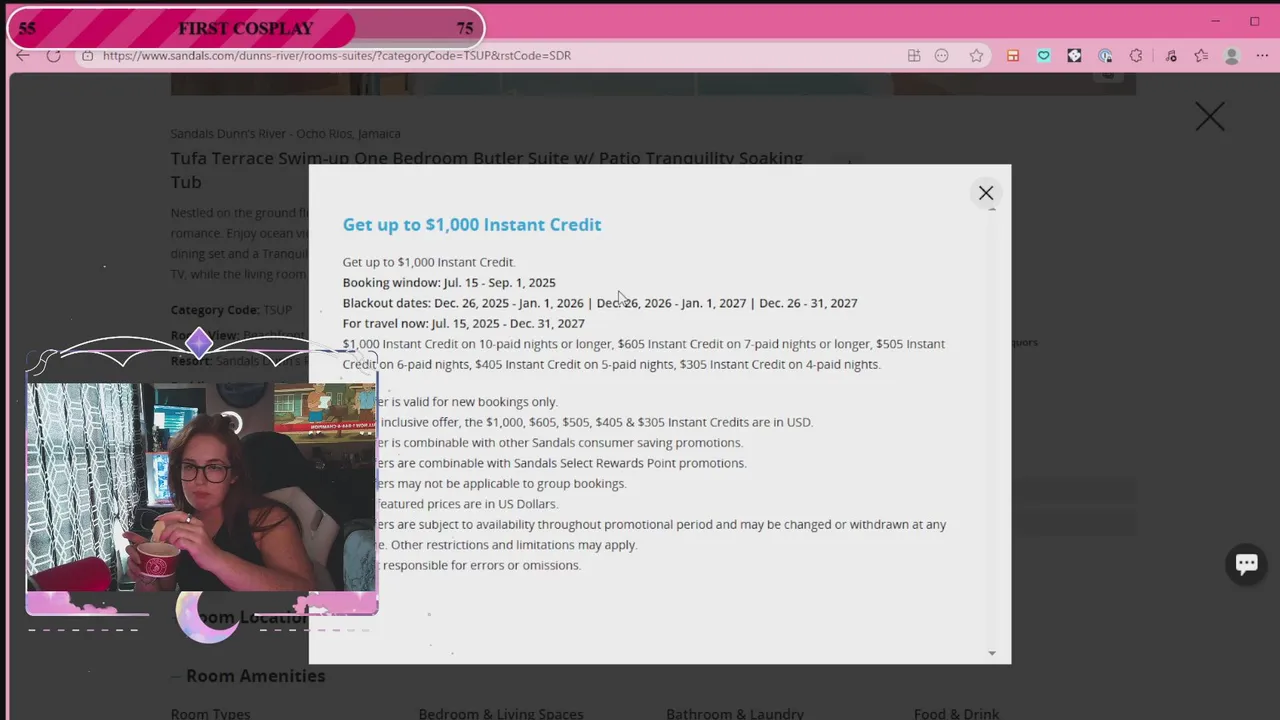Click the 'Food & Drink' amenities column
The height and width of the screenshot is (720, 1280).
[x=956, y=714]
